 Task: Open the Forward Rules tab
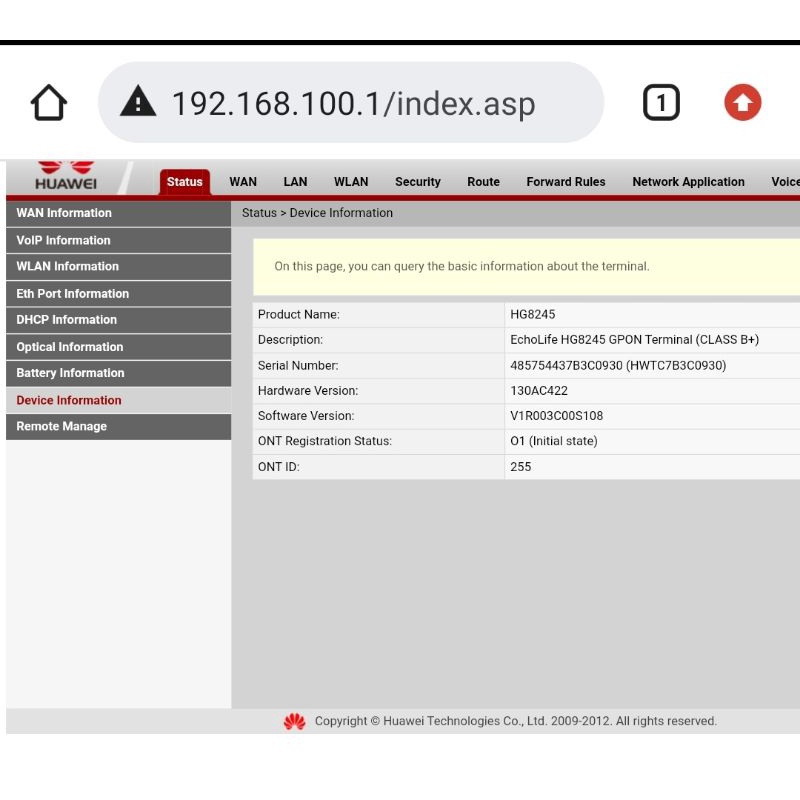pos(566,182)
